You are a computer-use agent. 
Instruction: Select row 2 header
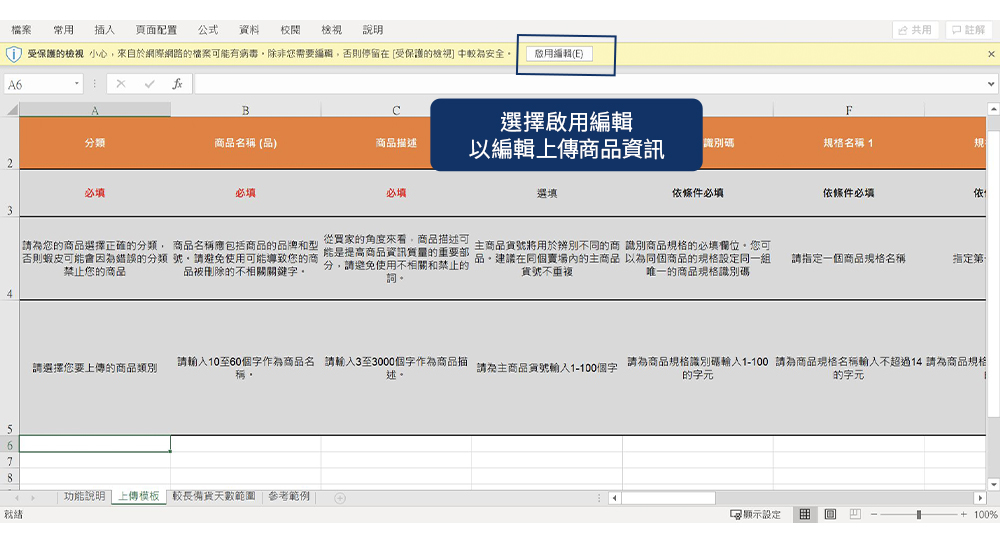click(x=10, y=143)
